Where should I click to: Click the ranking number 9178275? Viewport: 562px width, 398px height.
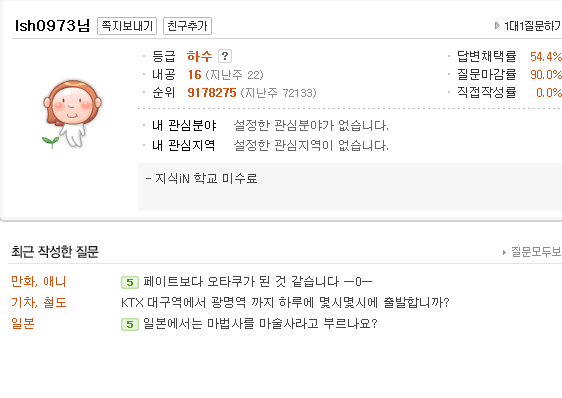(x=212, y=93)
